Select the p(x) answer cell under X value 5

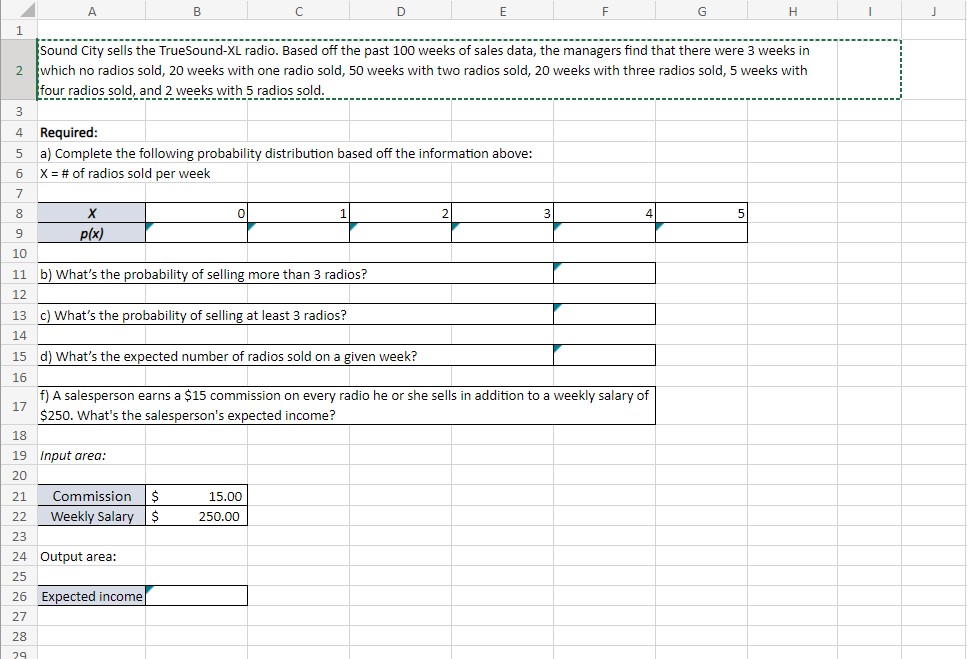[x=701, y=232]
